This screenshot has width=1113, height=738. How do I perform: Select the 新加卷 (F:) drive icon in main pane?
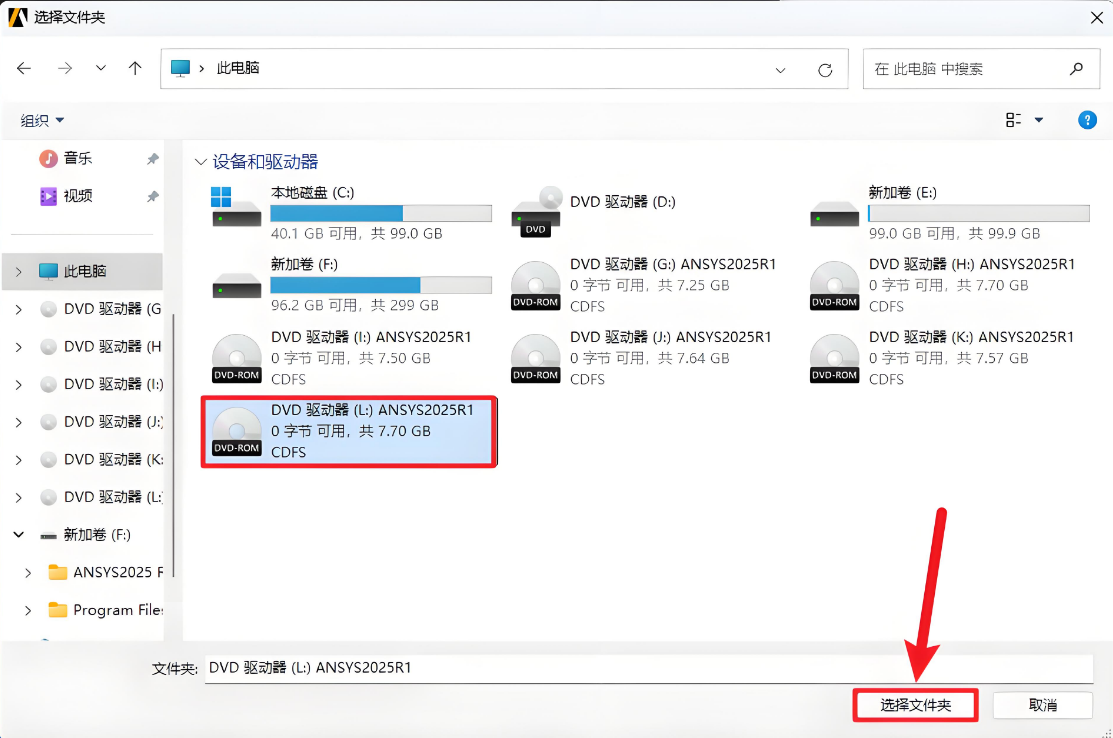click(x=236, y=285)
